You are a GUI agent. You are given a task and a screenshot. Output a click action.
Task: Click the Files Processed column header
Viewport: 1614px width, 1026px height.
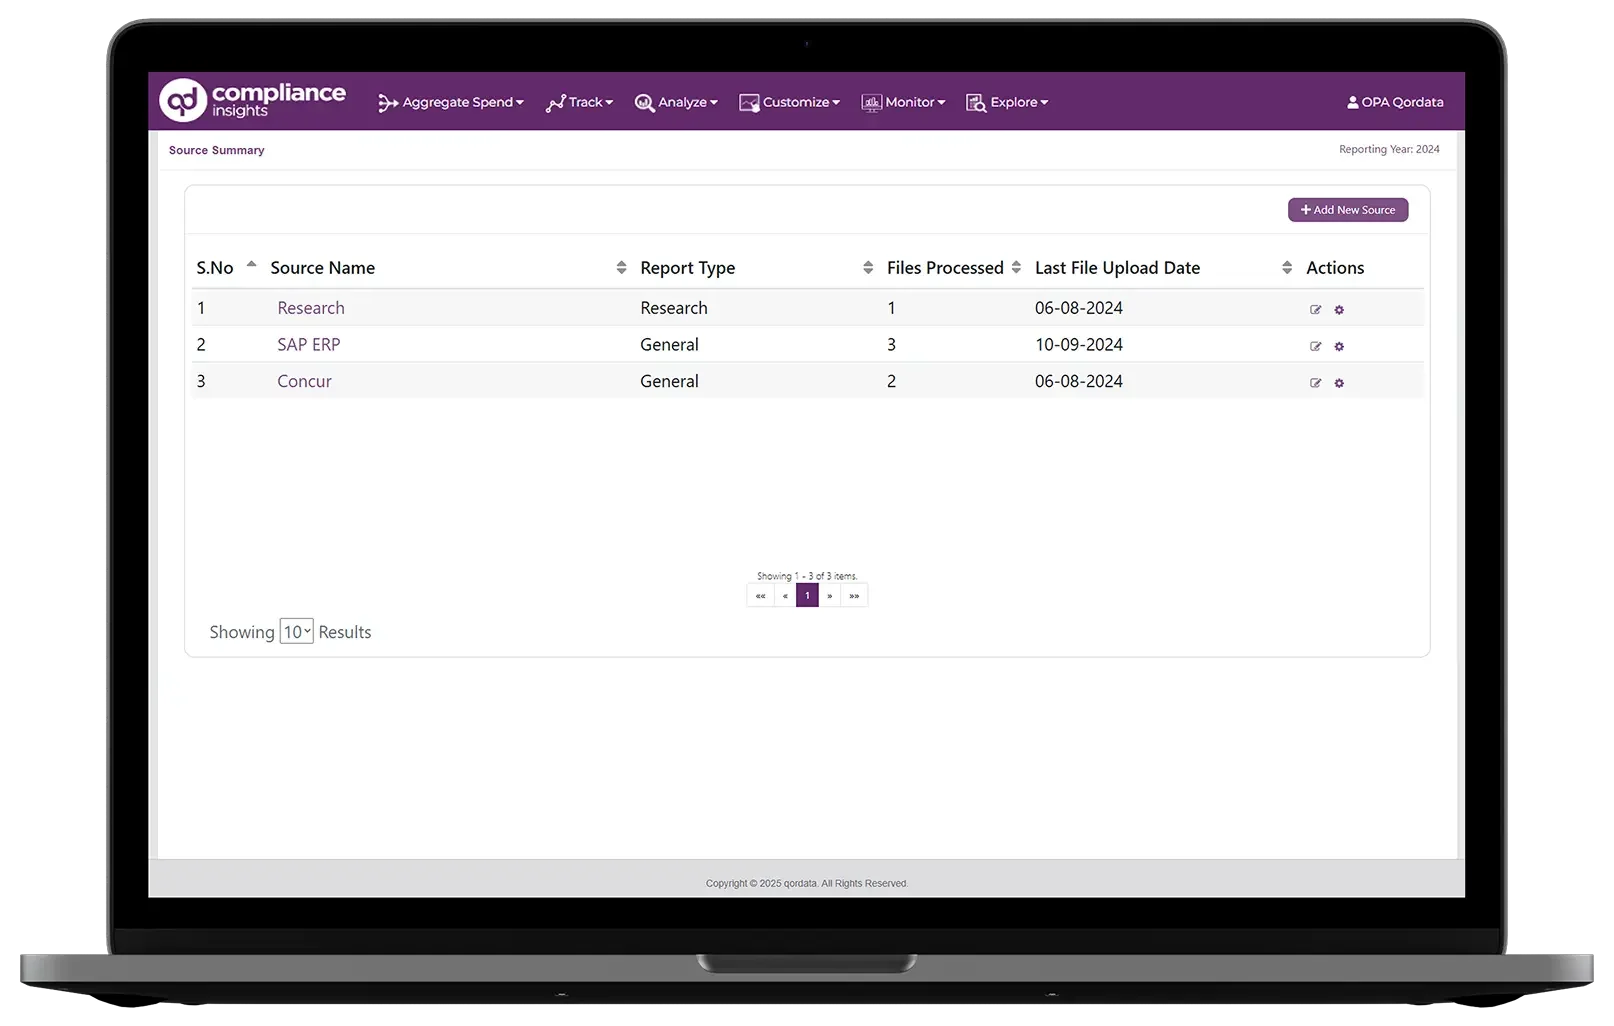click(x=945, y=268)
